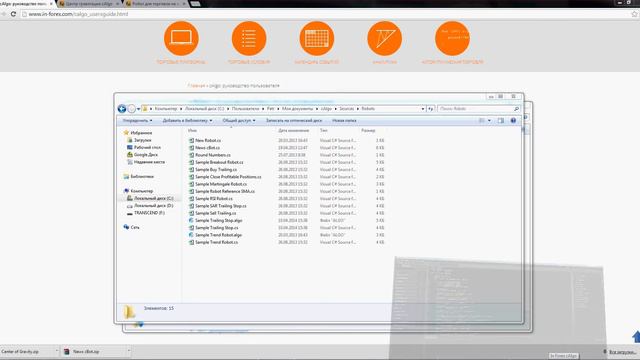Switch to the third browser tab about robots
Image resolution: width=640 pixels, height=360 pixels.
click(156, 4)
